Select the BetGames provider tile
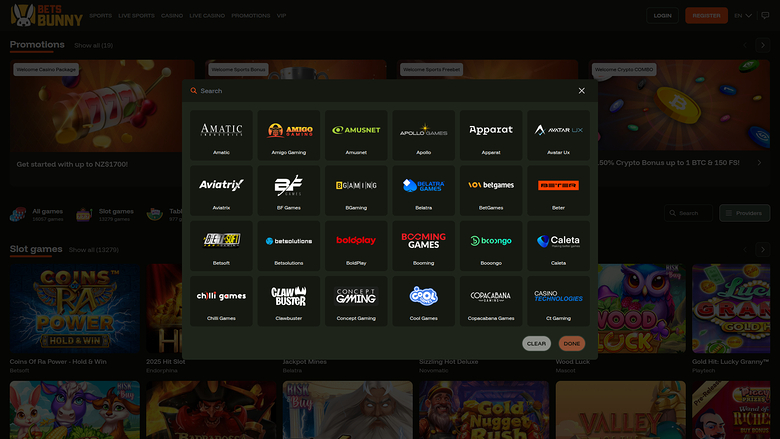The image size is (780, 439). coord(491,190)
